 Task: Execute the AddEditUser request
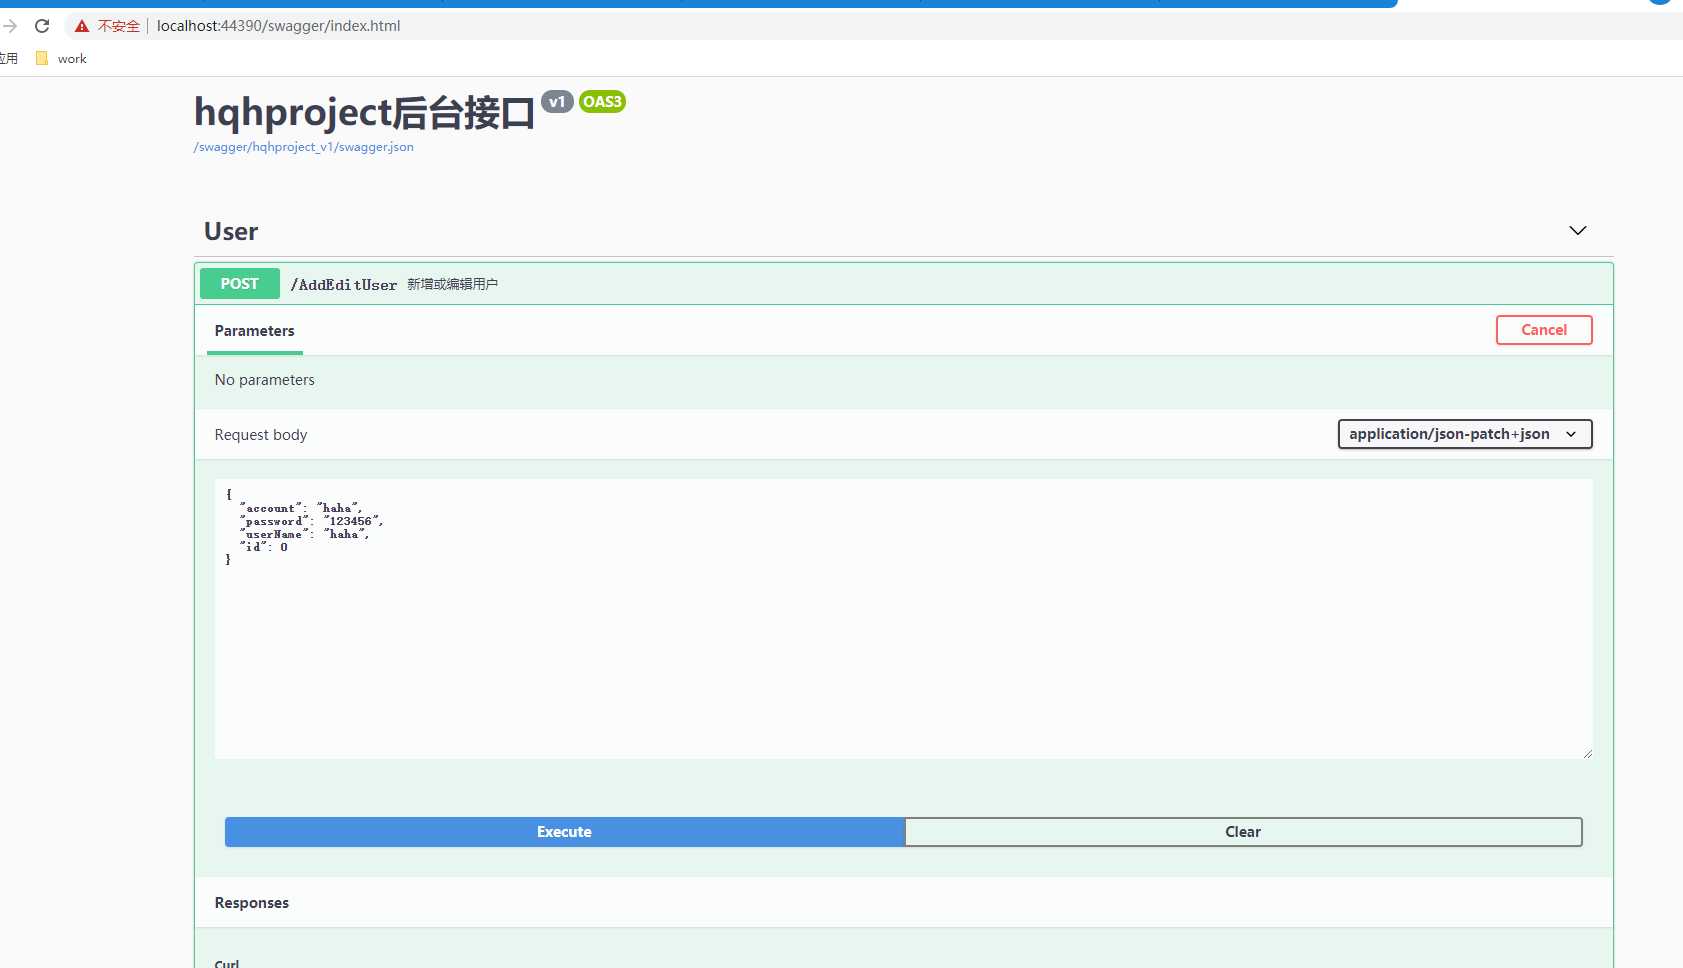point(565,832)
